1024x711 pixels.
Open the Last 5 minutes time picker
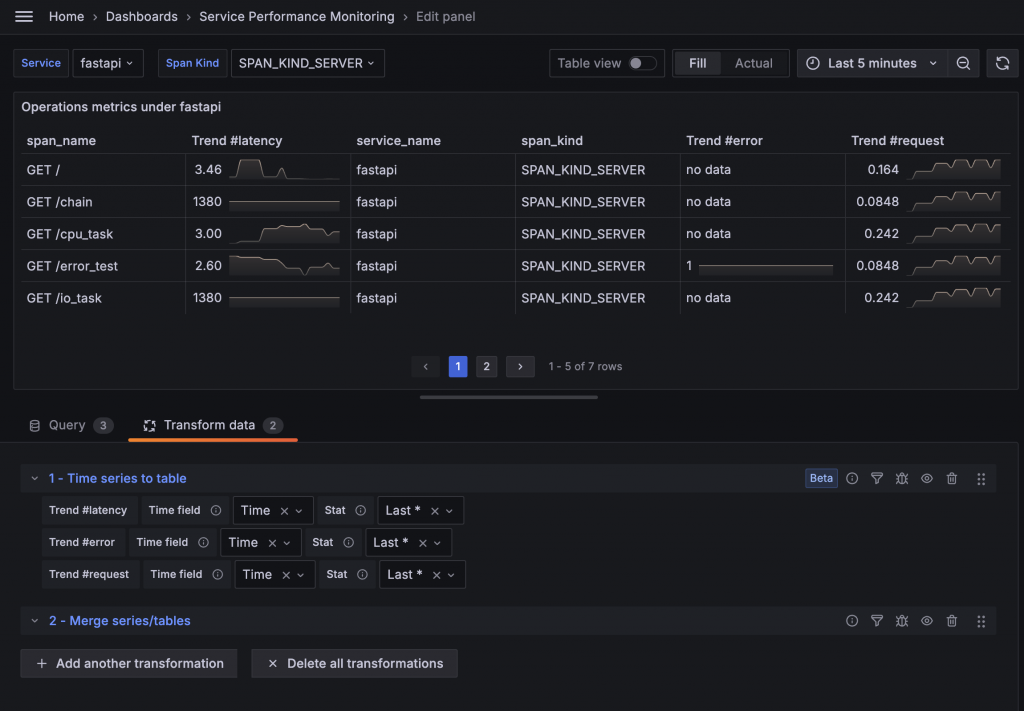click(872, 63)
